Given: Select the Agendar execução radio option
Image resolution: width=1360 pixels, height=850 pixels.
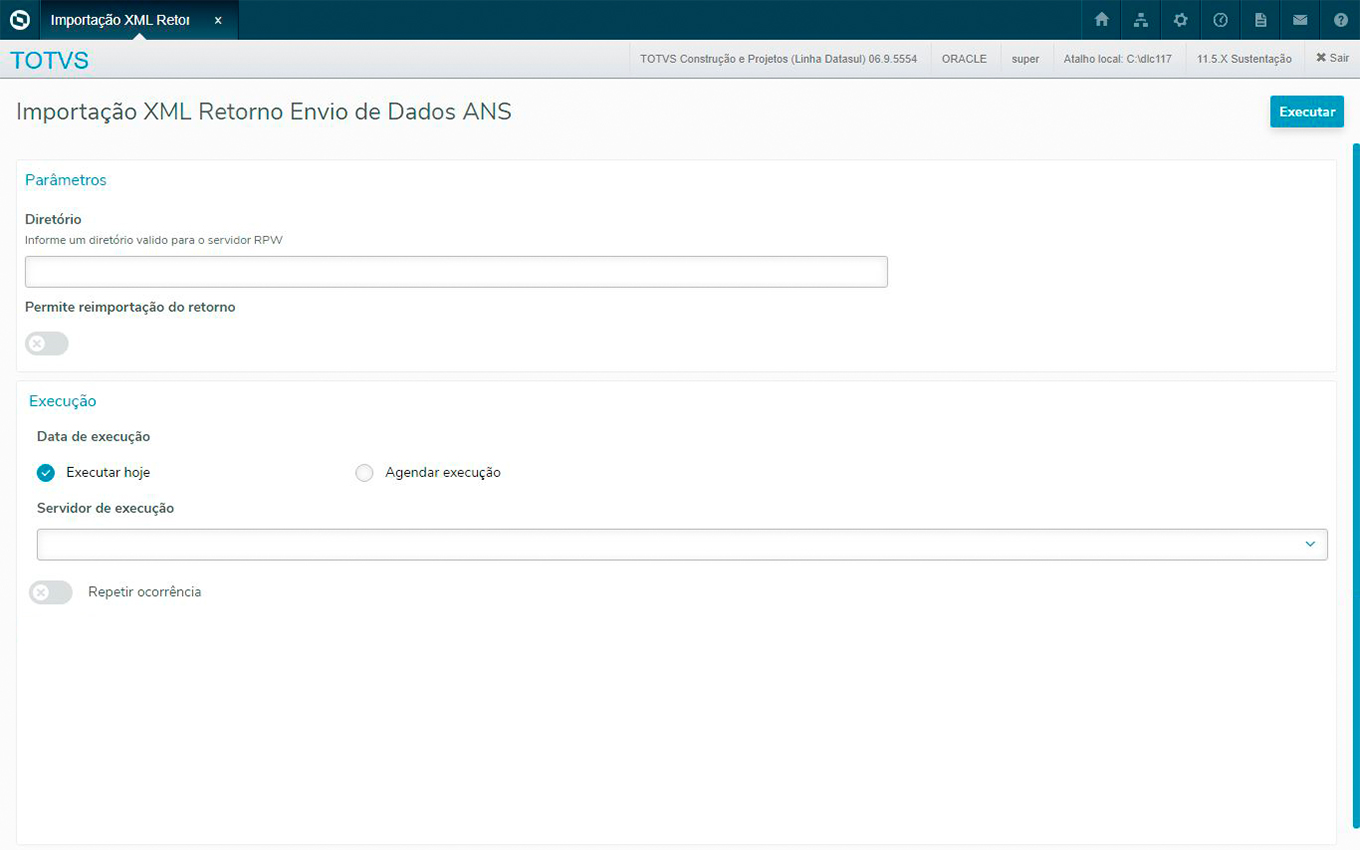Looking at the screenshot, I should pyautogui.click(x=364, y=473).
